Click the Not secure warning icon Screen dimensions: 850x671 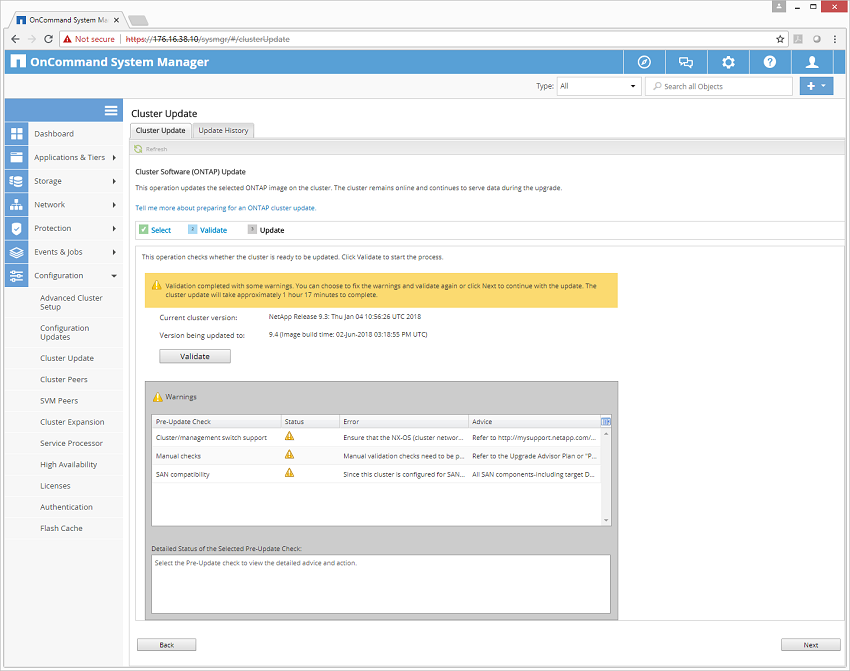tap(67, 39)
